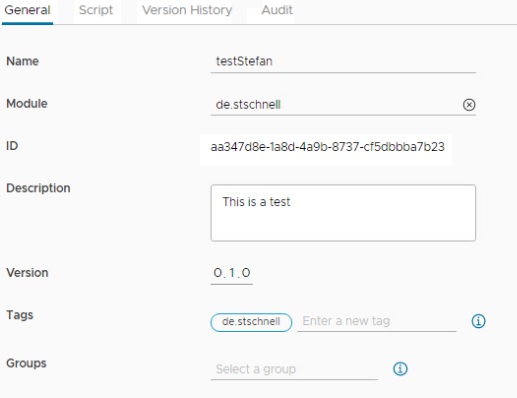The width and height of the screenshot is (517, 398).
Task: Edit the Description text area
Action: coord(343,213)
